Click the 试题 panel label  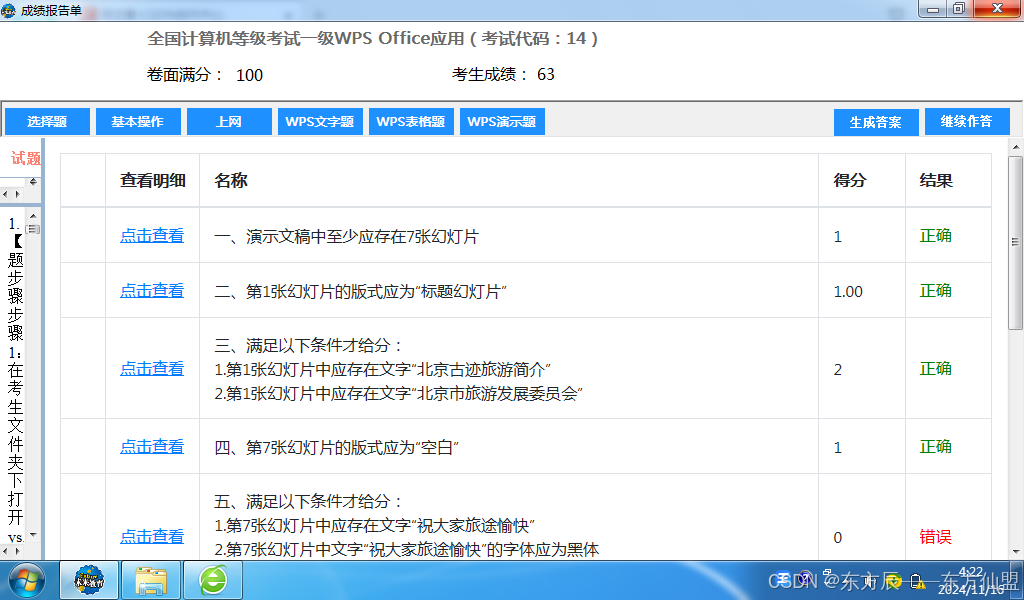click(x=25, y=158)
